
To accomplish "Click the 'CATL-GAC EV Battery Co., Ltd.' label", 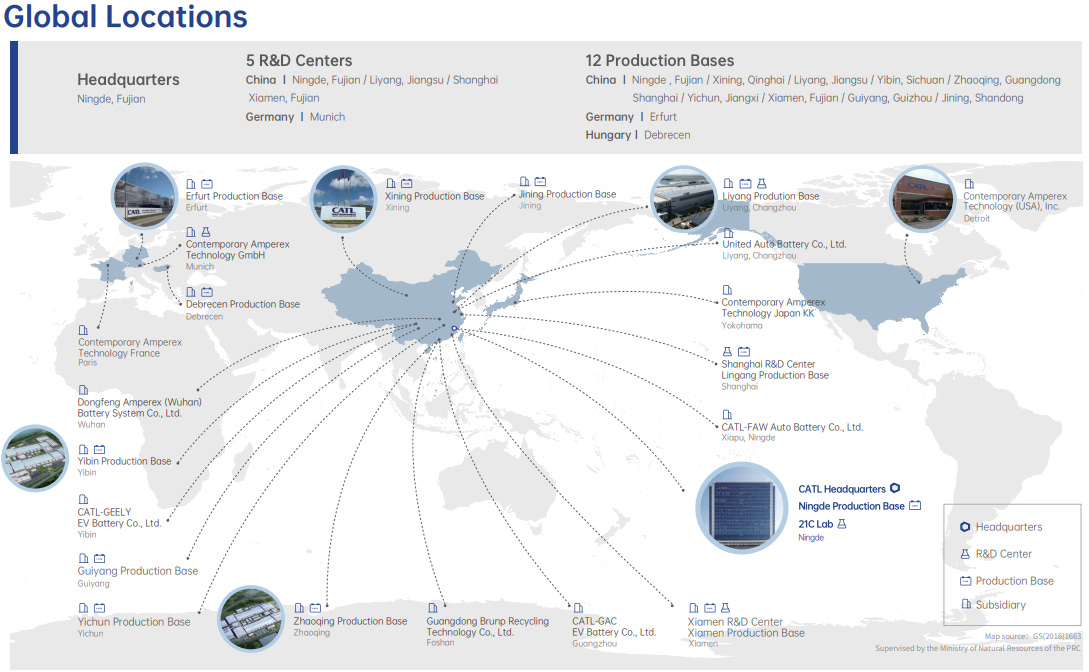I will pyautogui.click(x=614, y=627).
